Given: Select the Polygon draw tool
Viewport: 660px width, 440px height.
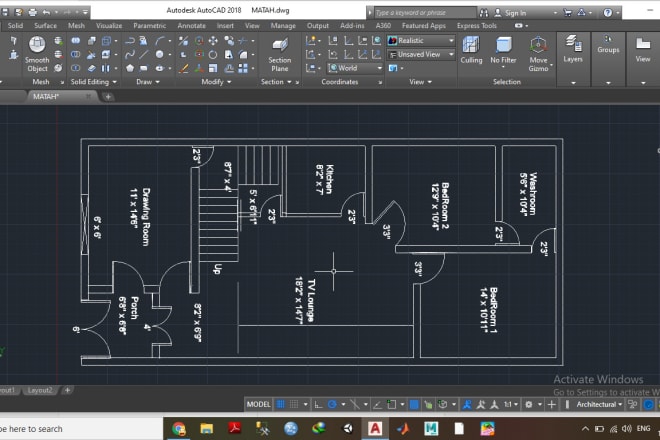Looking at the screenshot, I should [x=130, y=68].
